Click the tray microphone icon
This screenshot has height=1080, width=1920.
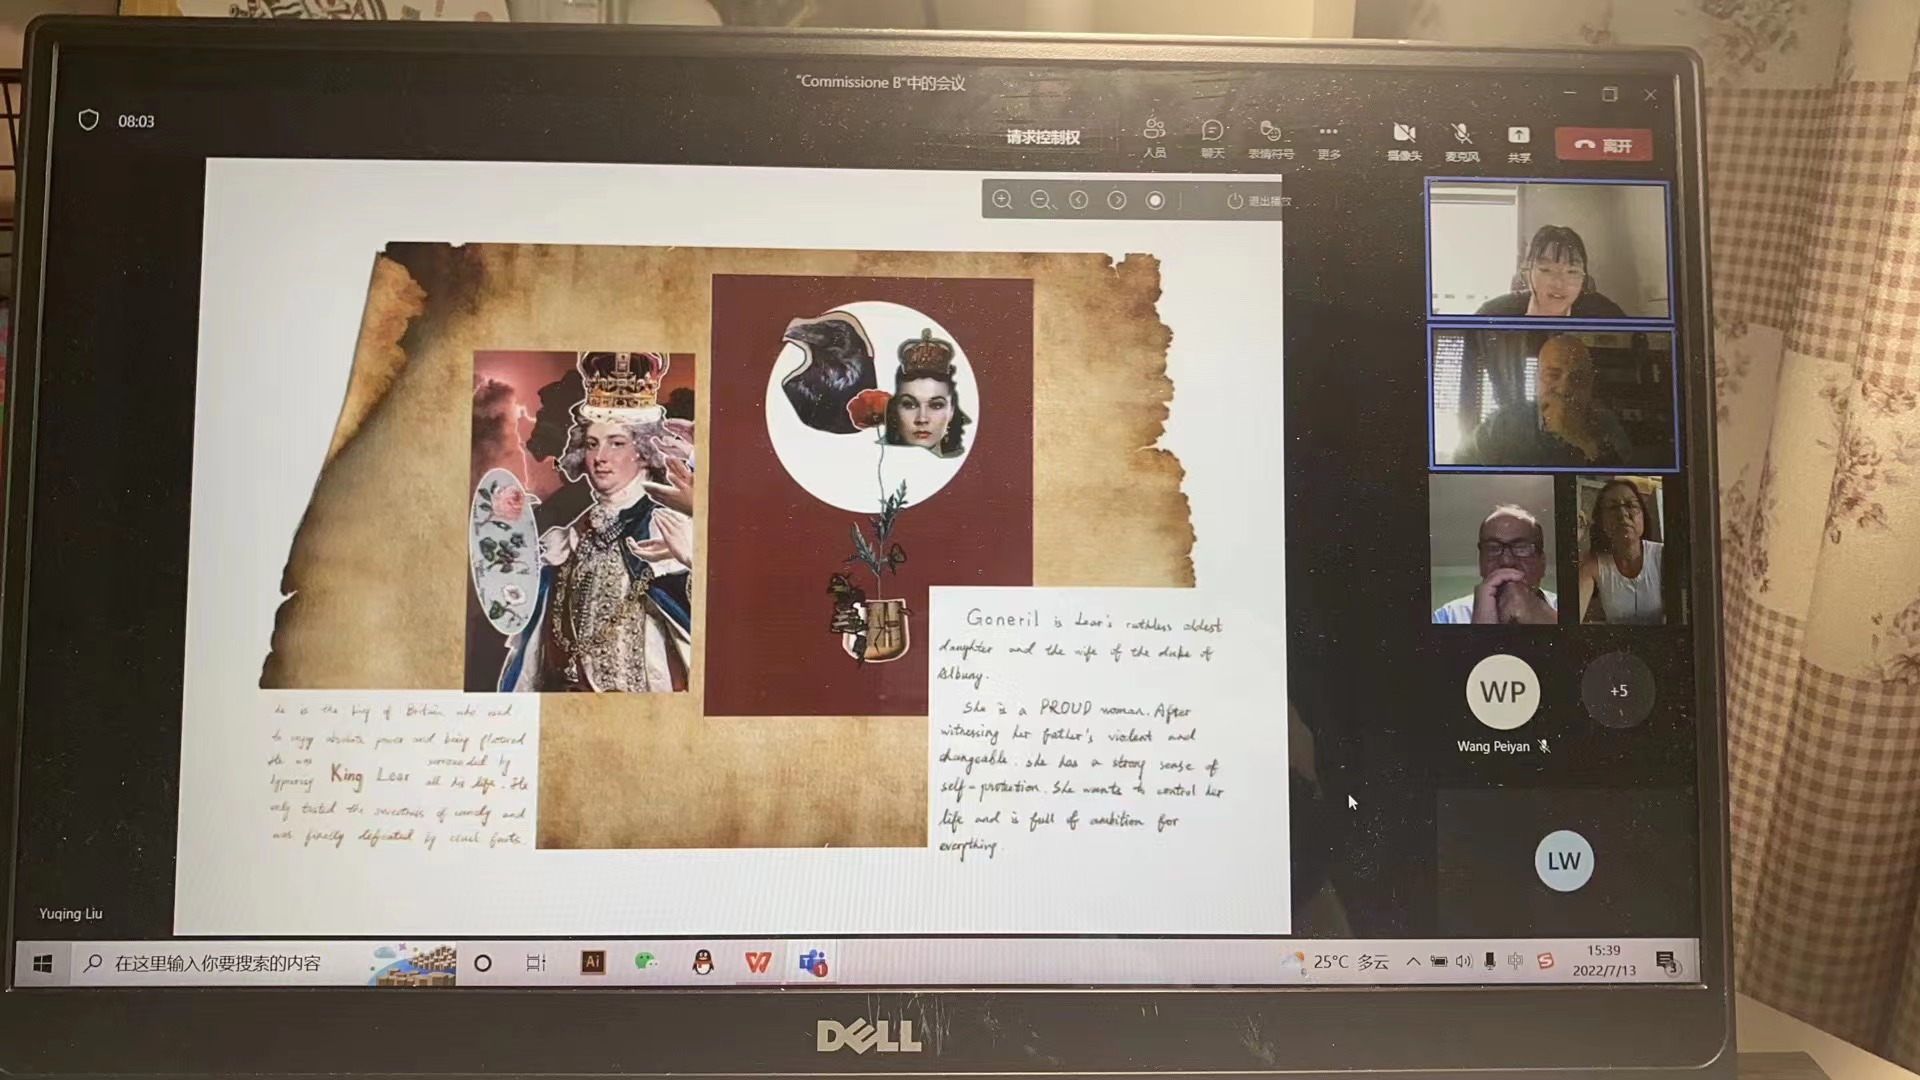(1490, 962)
